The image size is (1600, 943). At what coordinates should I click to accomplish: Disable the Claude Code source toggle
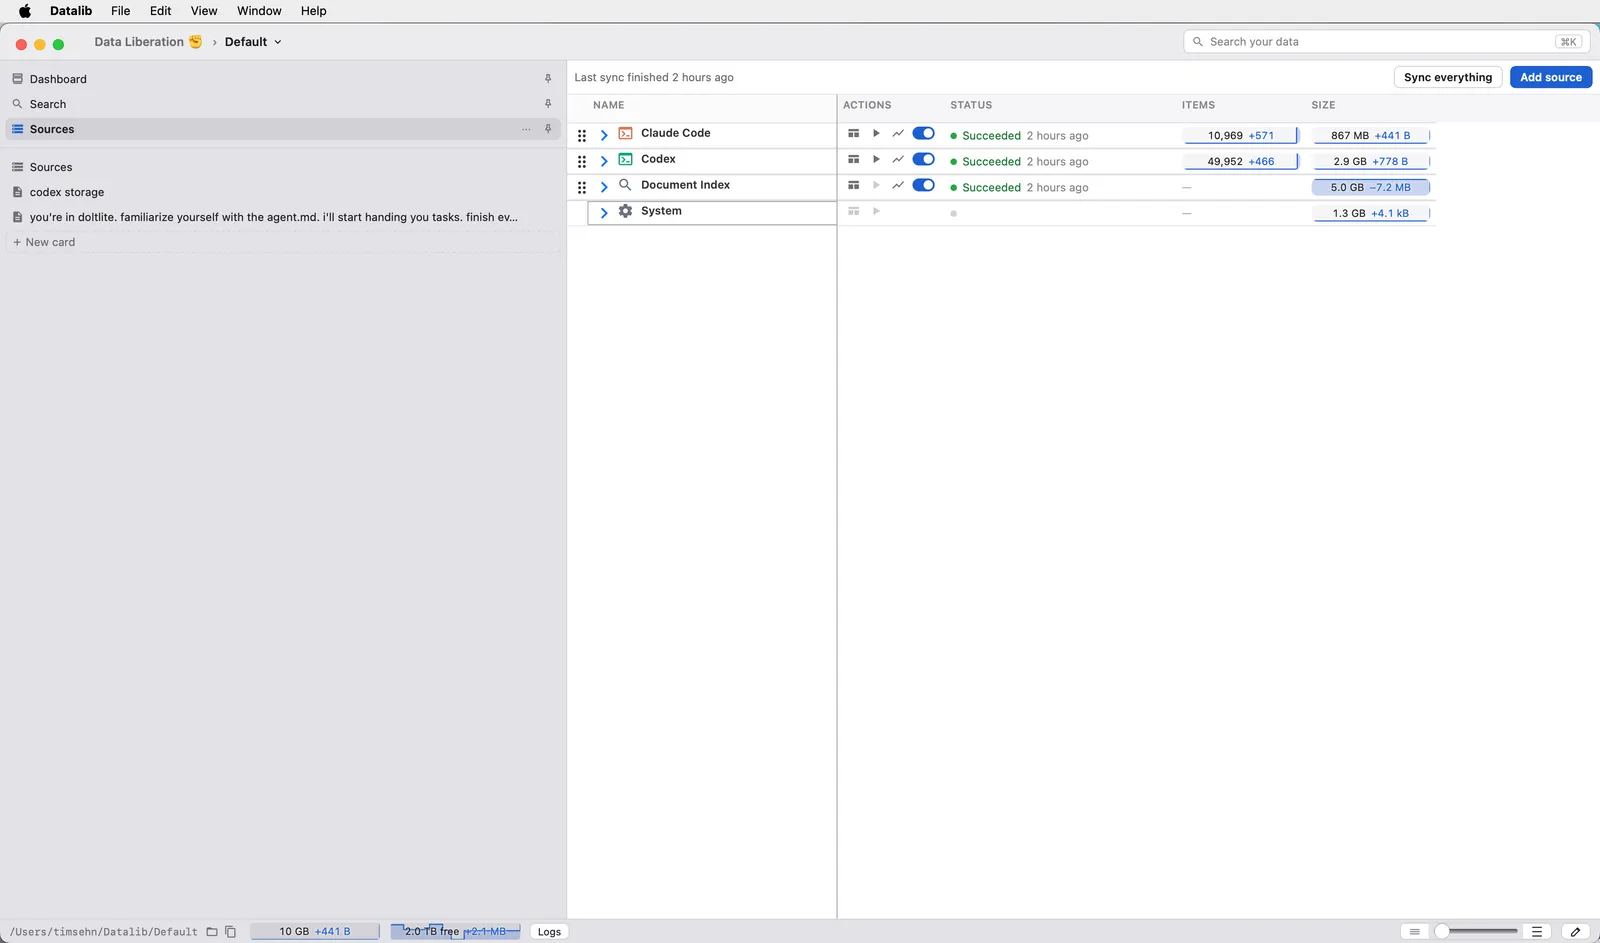(923, 133)
